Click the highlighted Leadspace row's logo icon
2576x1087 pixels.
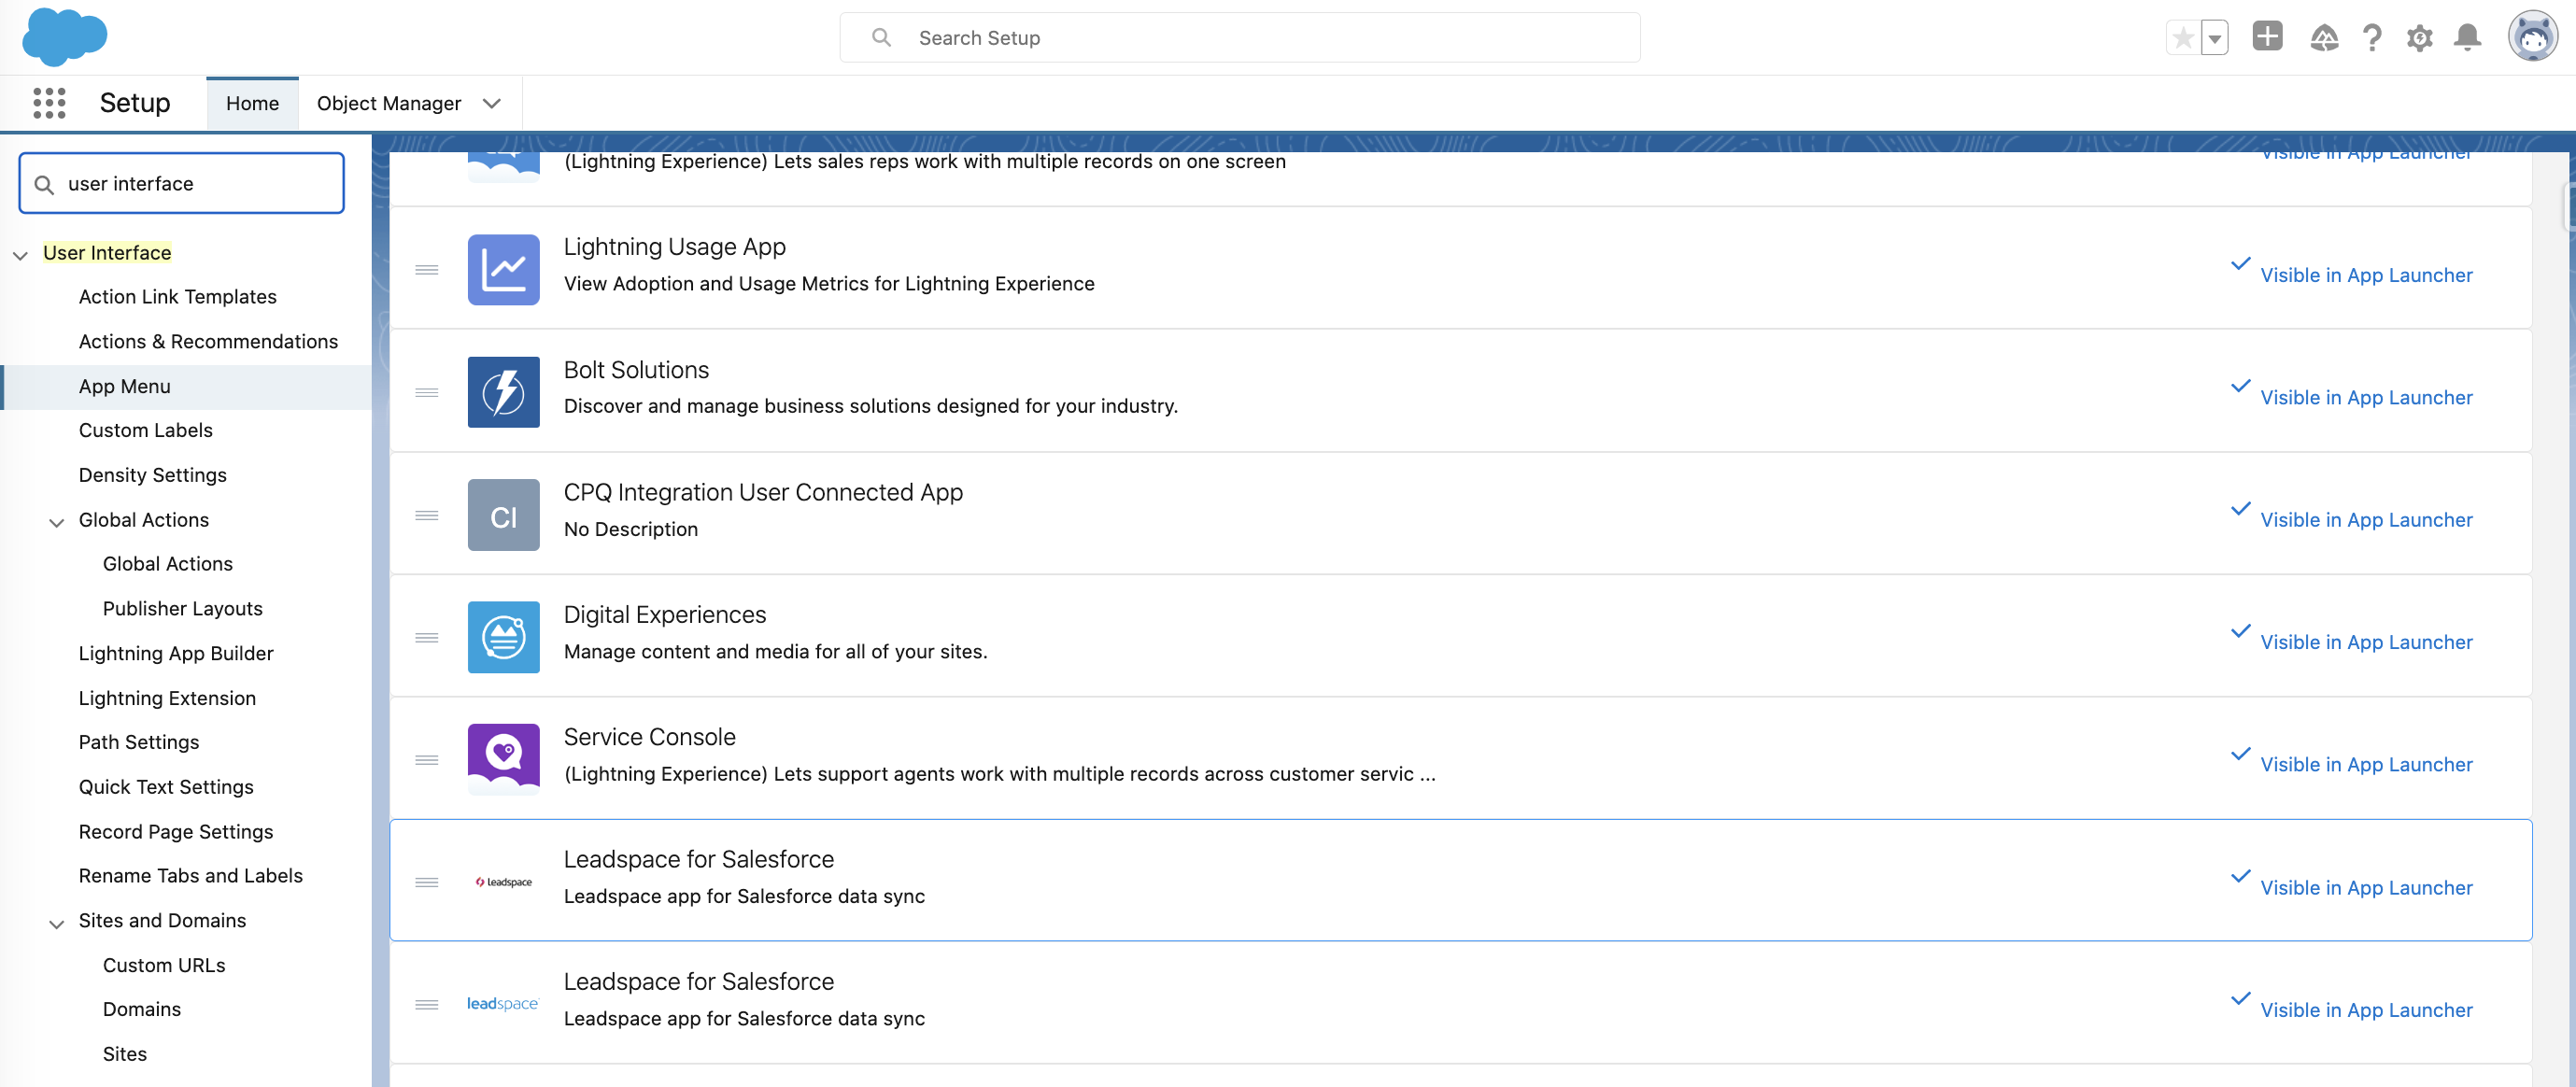[x=503, y=882]
